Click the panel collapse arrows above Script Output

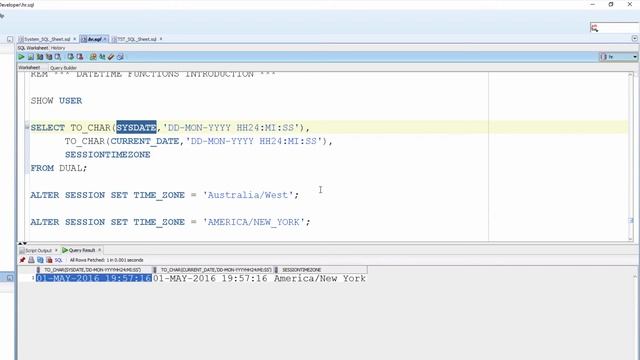click(x=22, y=243)
